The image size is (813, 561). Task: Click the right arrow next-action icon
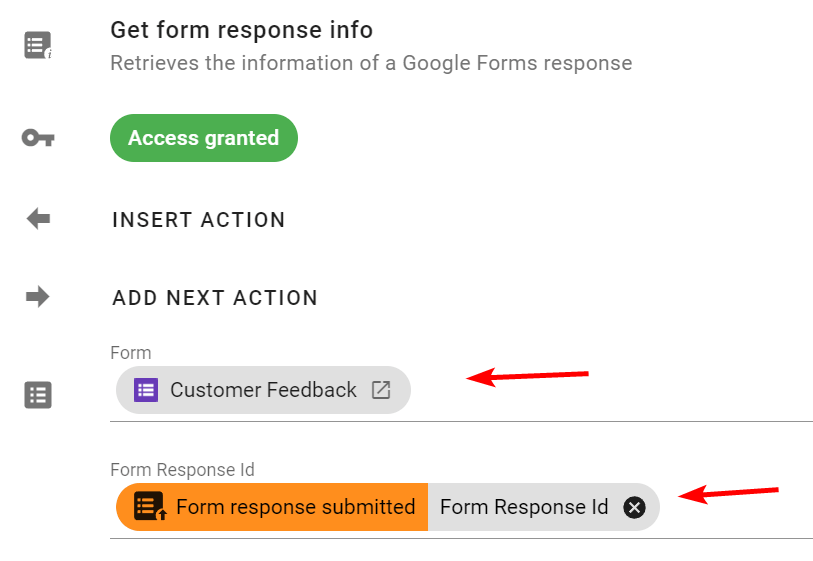pos(38,297)
